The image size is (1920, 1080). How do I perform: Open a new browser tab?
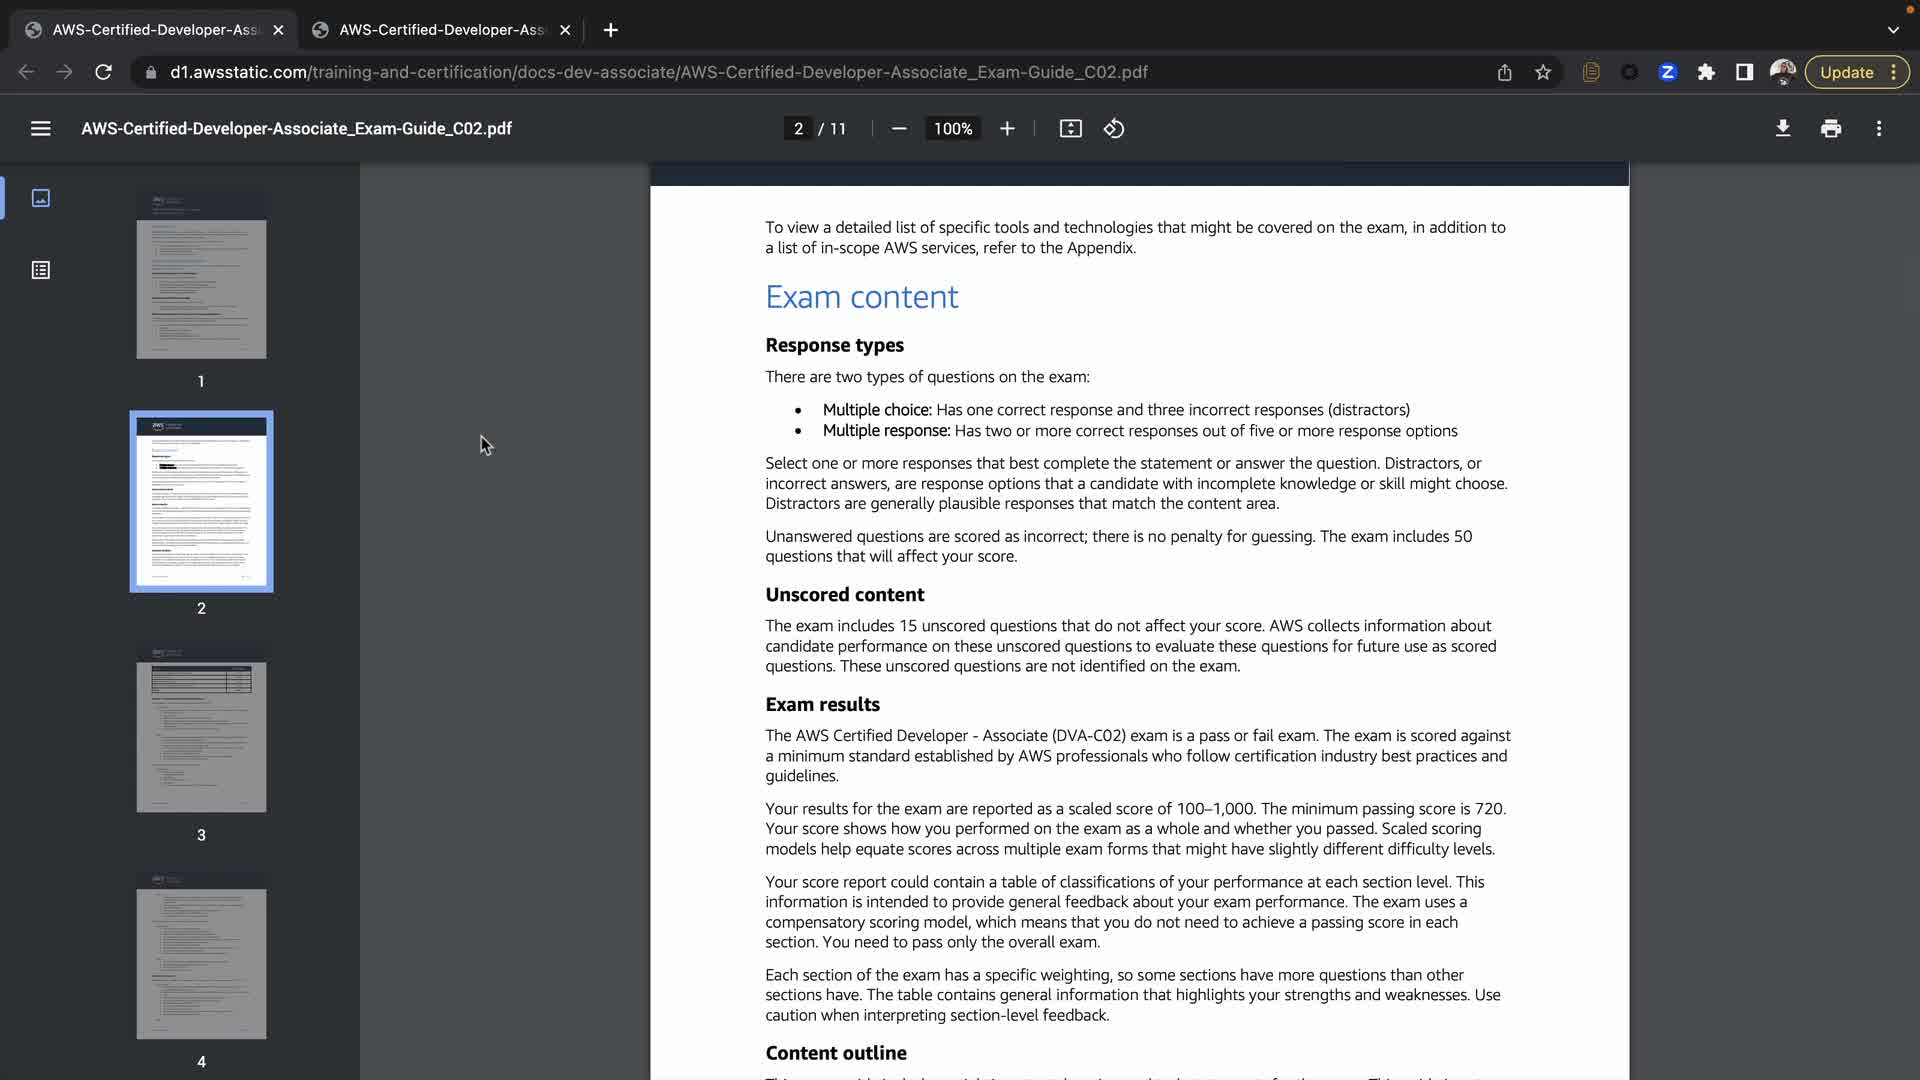coord(610,30)
